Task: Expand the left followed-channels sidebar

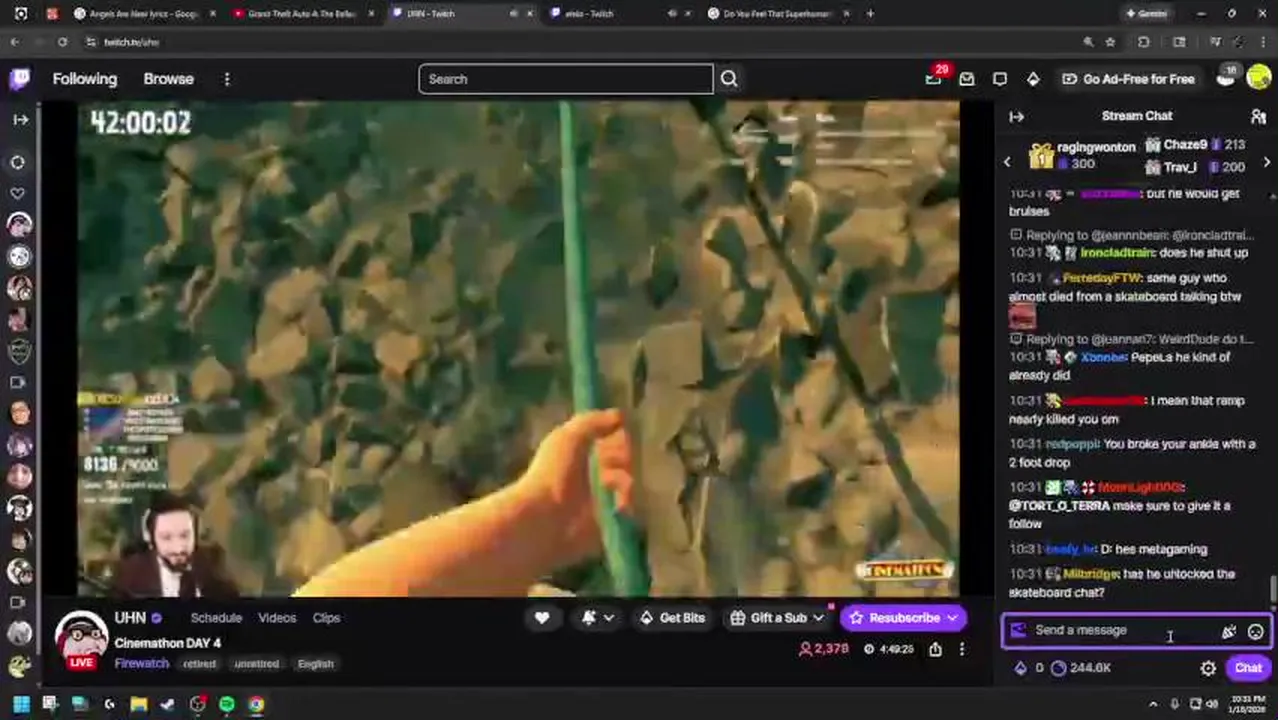Action: [x=20, y=119]
